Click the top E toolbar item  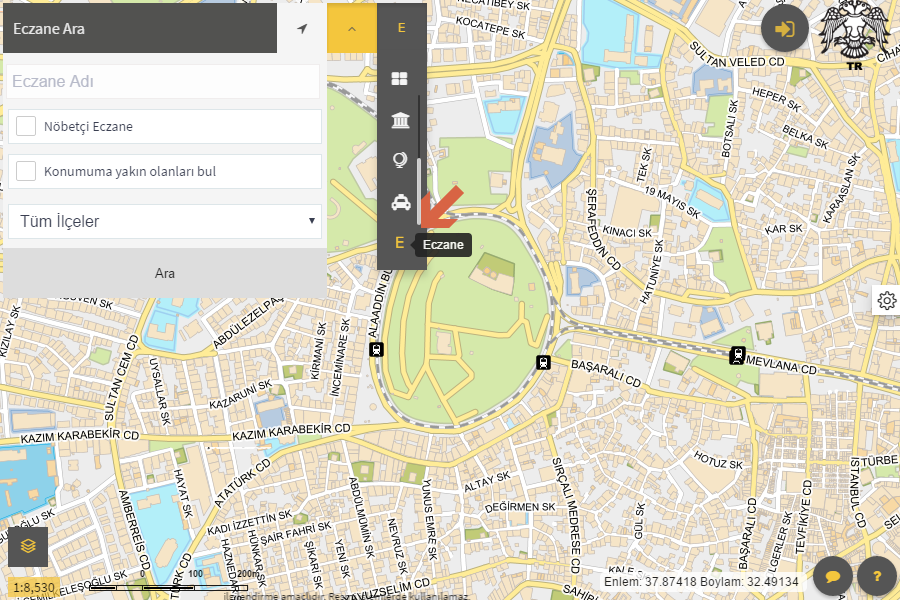coord(401,28)
